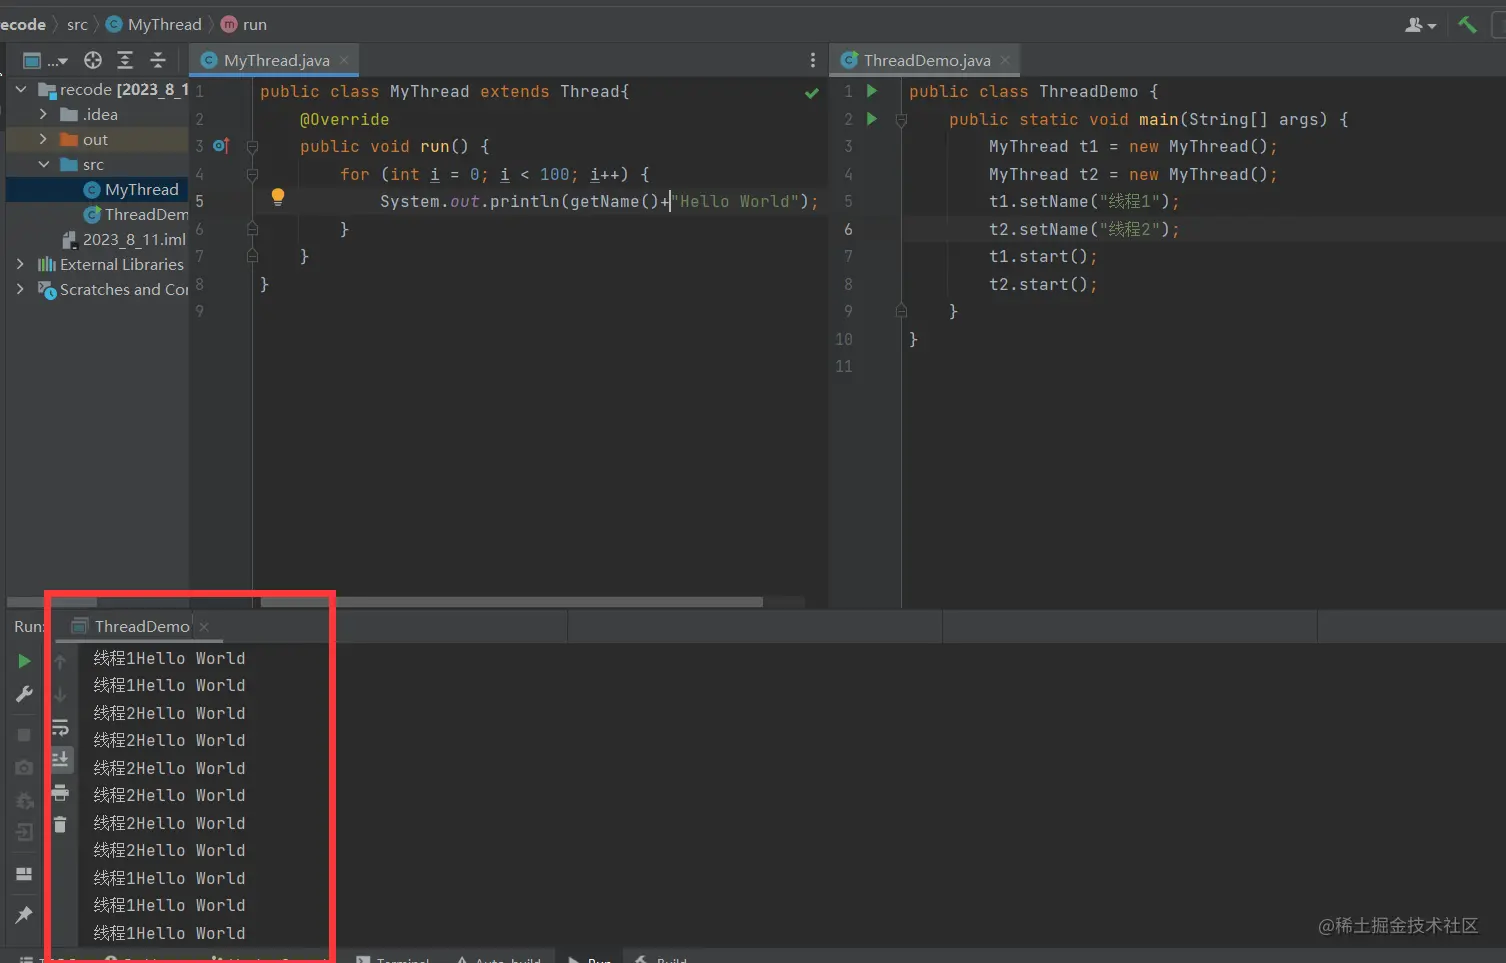Collapse the src folder
This screenshot has width=1506, height=963.
coord(43,164)
